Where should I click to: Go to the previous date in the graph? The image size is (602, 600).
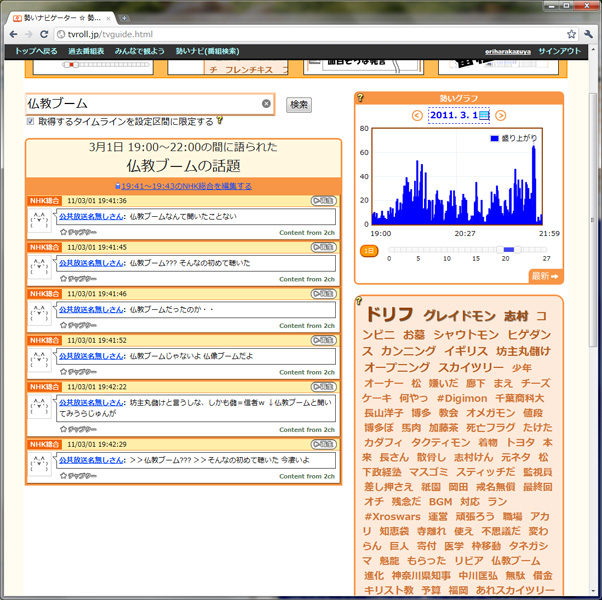click(417, 115)
